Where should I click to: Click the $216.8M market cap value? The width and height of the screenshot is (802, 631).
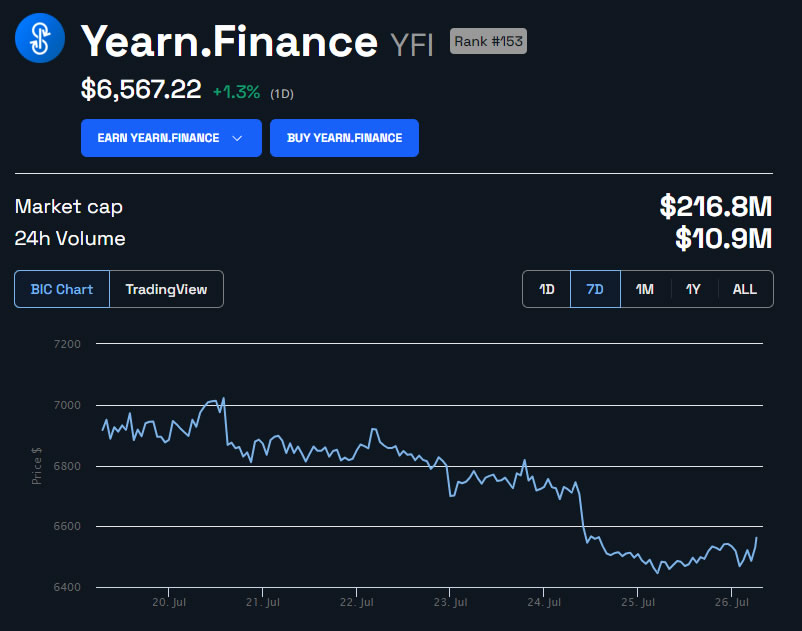[x=716, y=207]
